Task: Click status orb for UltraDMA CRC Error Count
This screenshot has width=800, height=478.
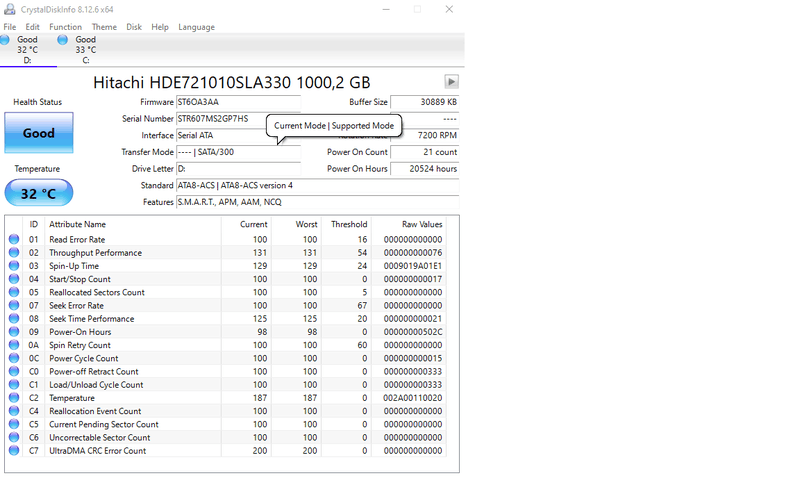Action: pyautogui.click(x=14, y=451)
